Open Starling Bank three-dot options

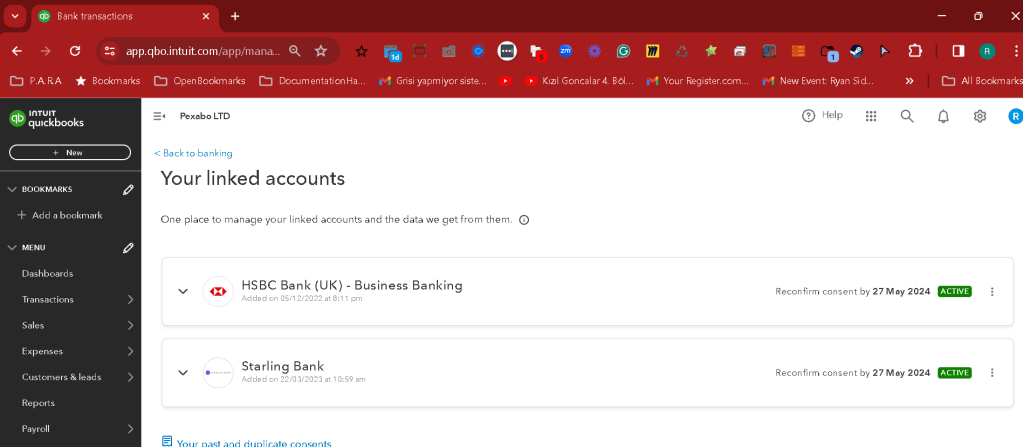click(992, 373)
